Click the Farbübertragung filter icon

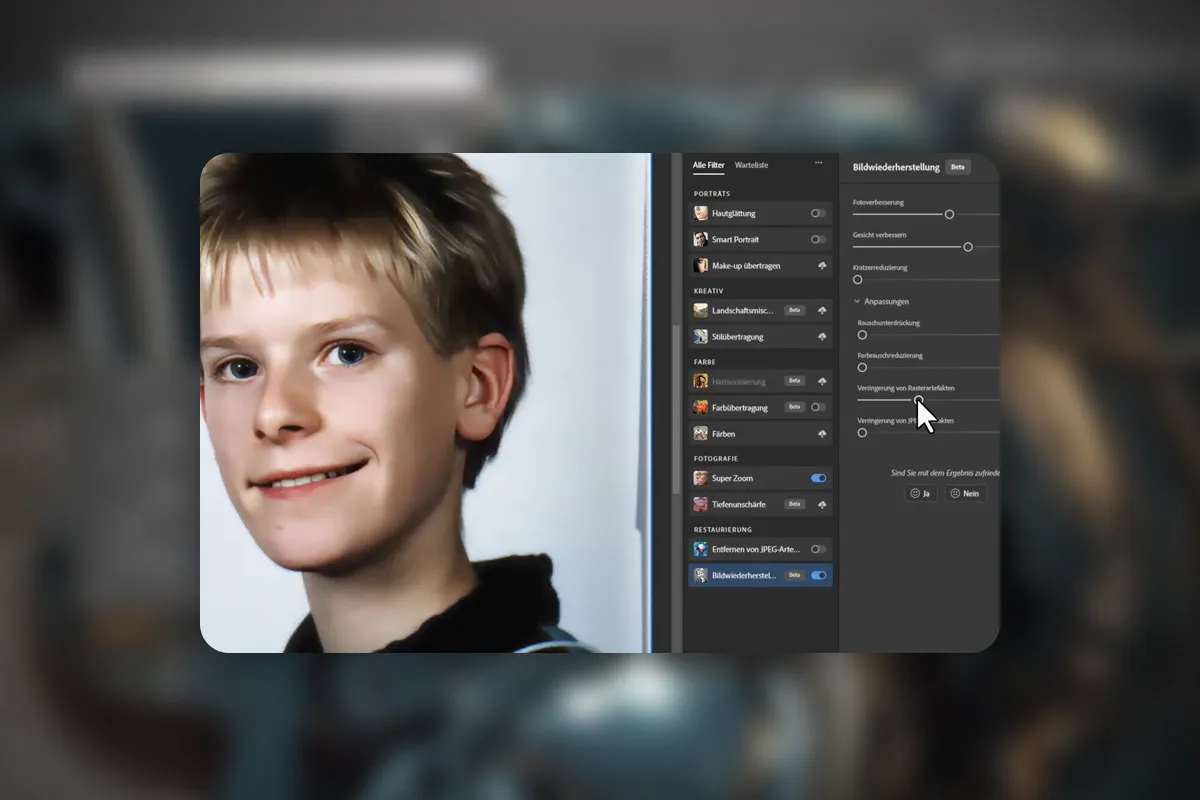pyautogui.click(x=701, y=407)
